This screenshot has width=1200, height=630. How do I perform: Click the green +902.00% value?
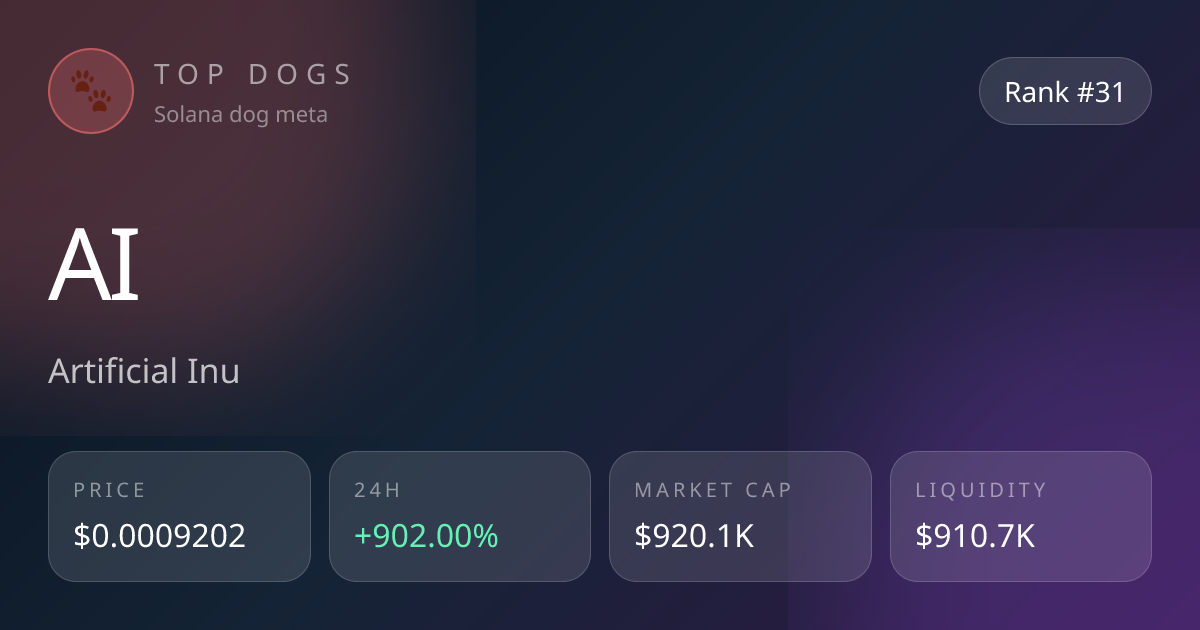pos(426,537)
